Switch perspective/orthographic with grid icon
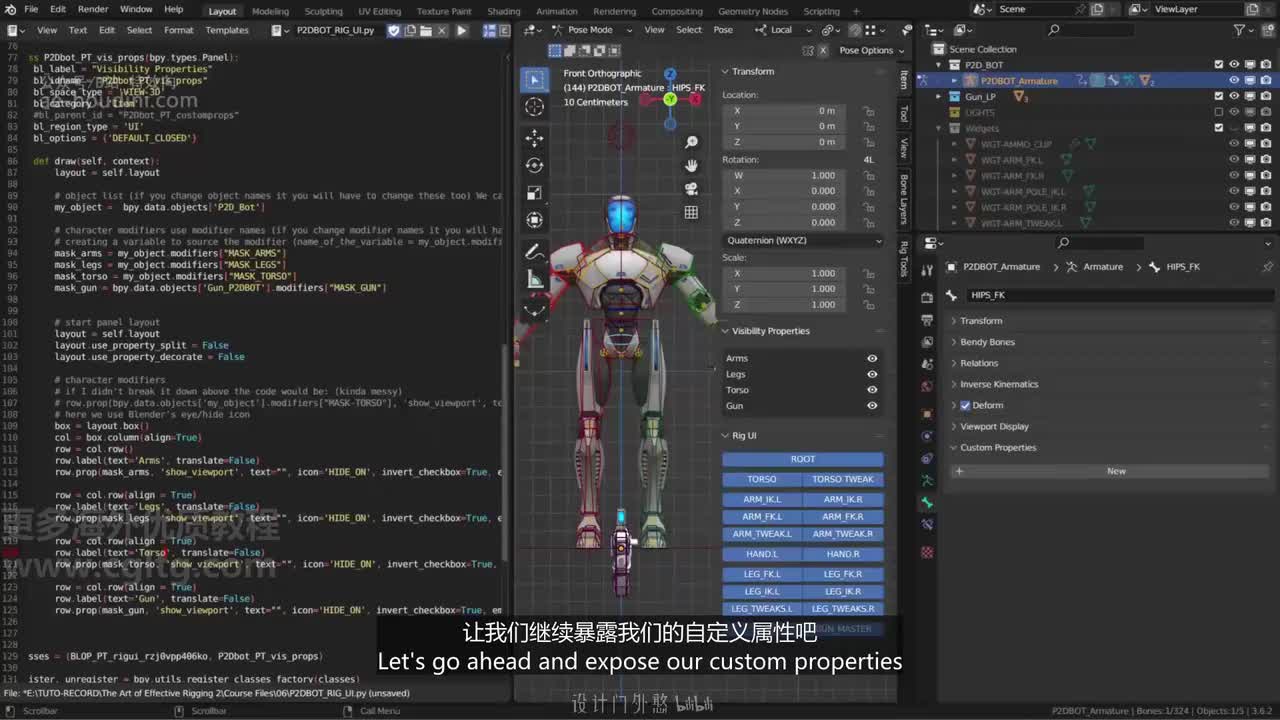The width and height of the screenshot is (1280, 720). tap(691, 212)
